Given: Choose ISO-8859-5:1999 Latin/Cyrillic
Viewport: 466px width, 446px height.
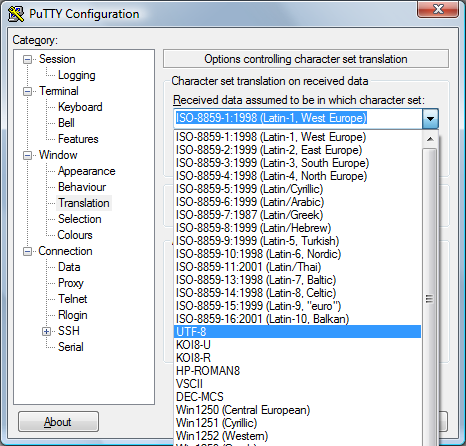Looking at the screenshot, I should [297, 189].
